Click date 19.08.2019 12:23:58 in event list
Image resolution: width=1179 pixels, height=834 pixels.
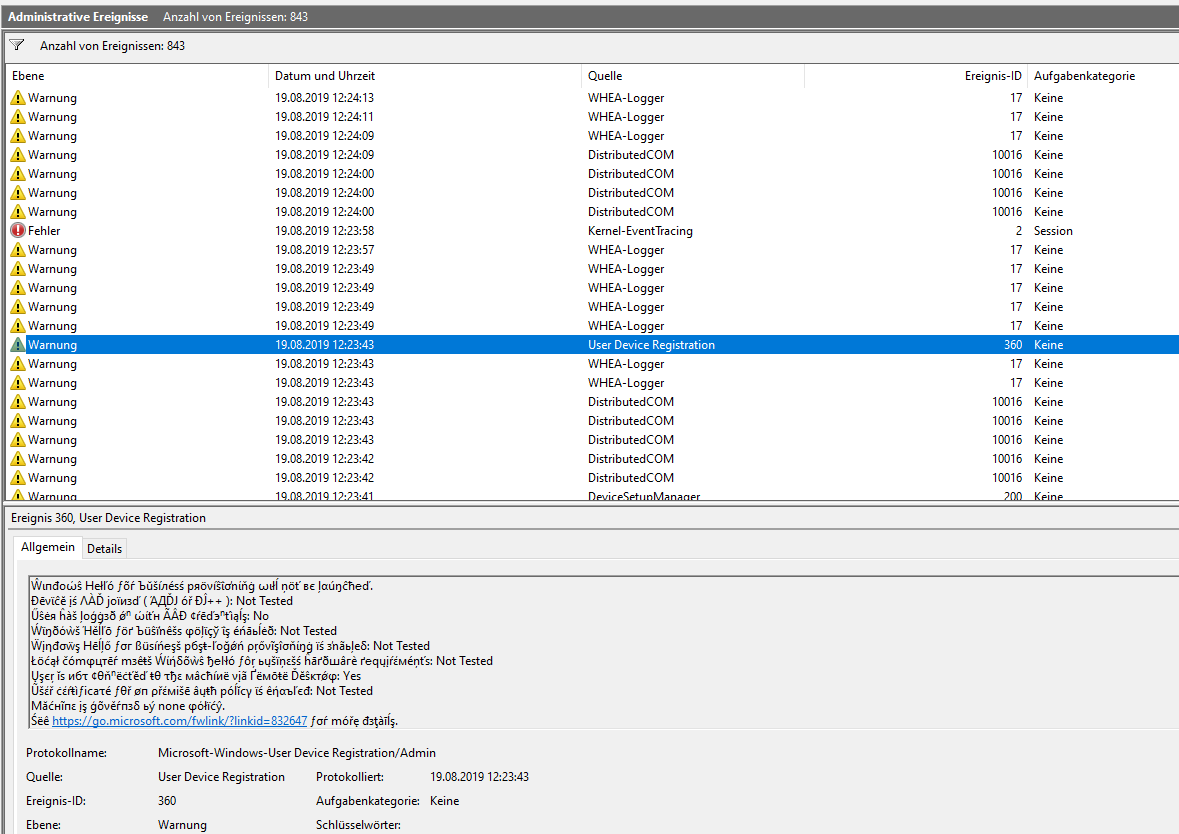point(324,231)
